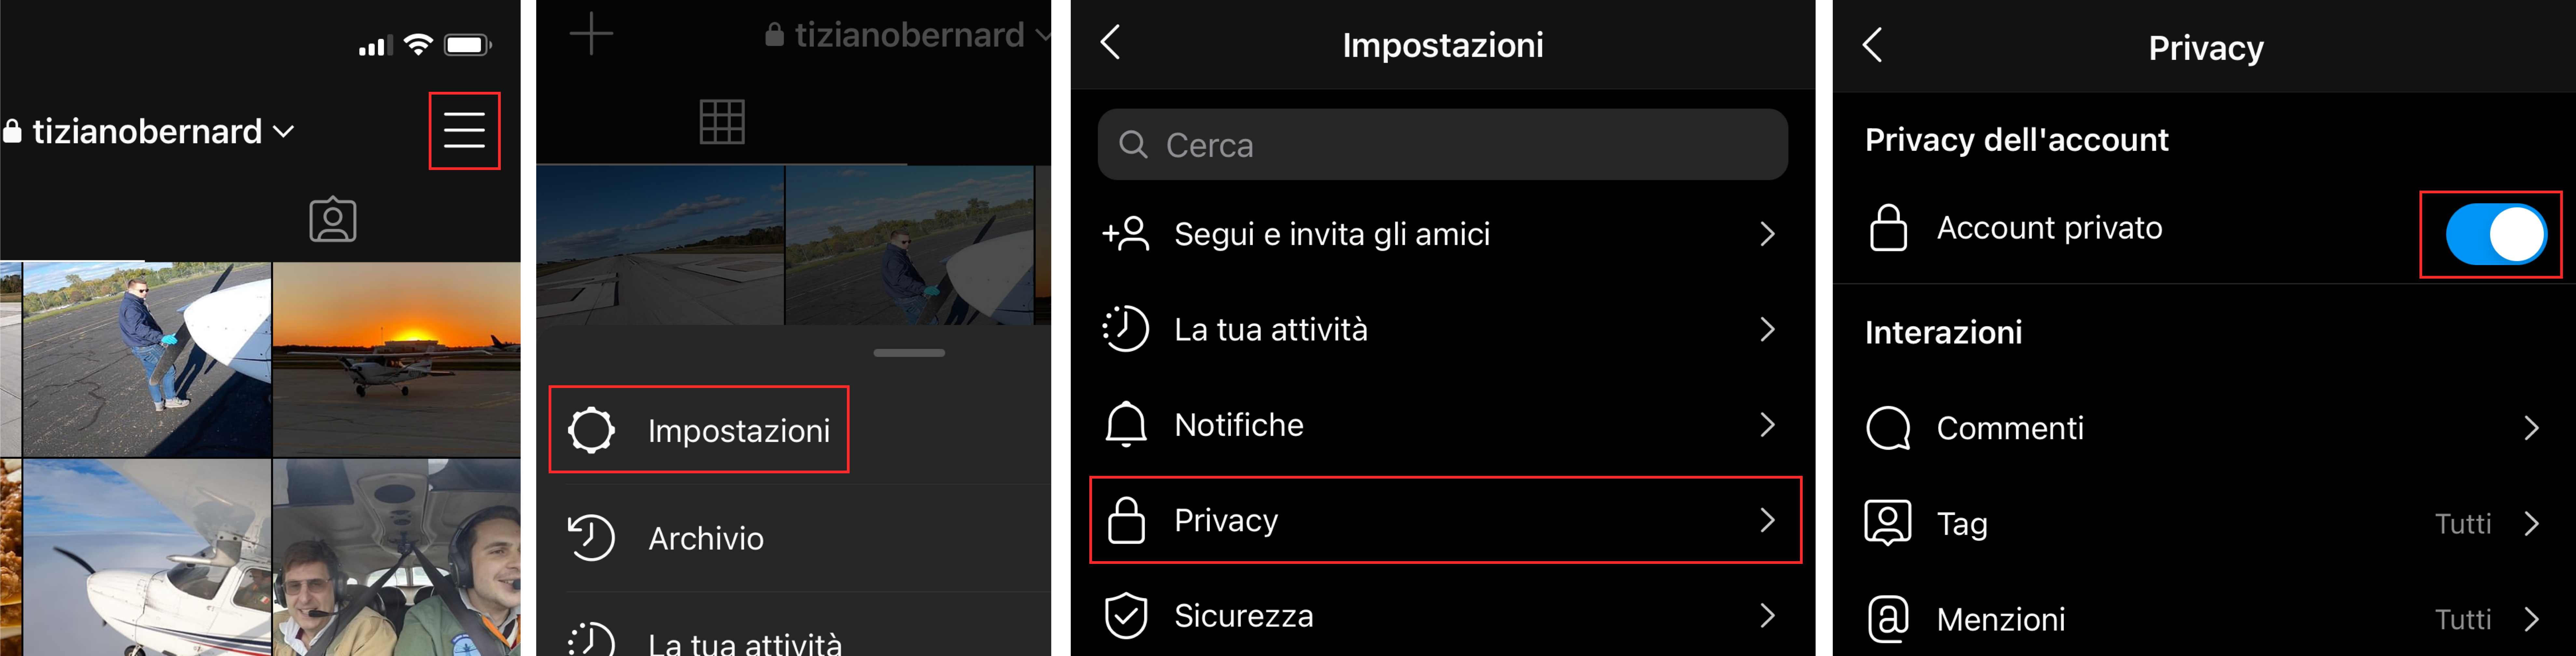Screen dimensions: 2576x656
Task: Open Sicurezza shield settings
Action: pyautogui.click(x=1442, y=615)
